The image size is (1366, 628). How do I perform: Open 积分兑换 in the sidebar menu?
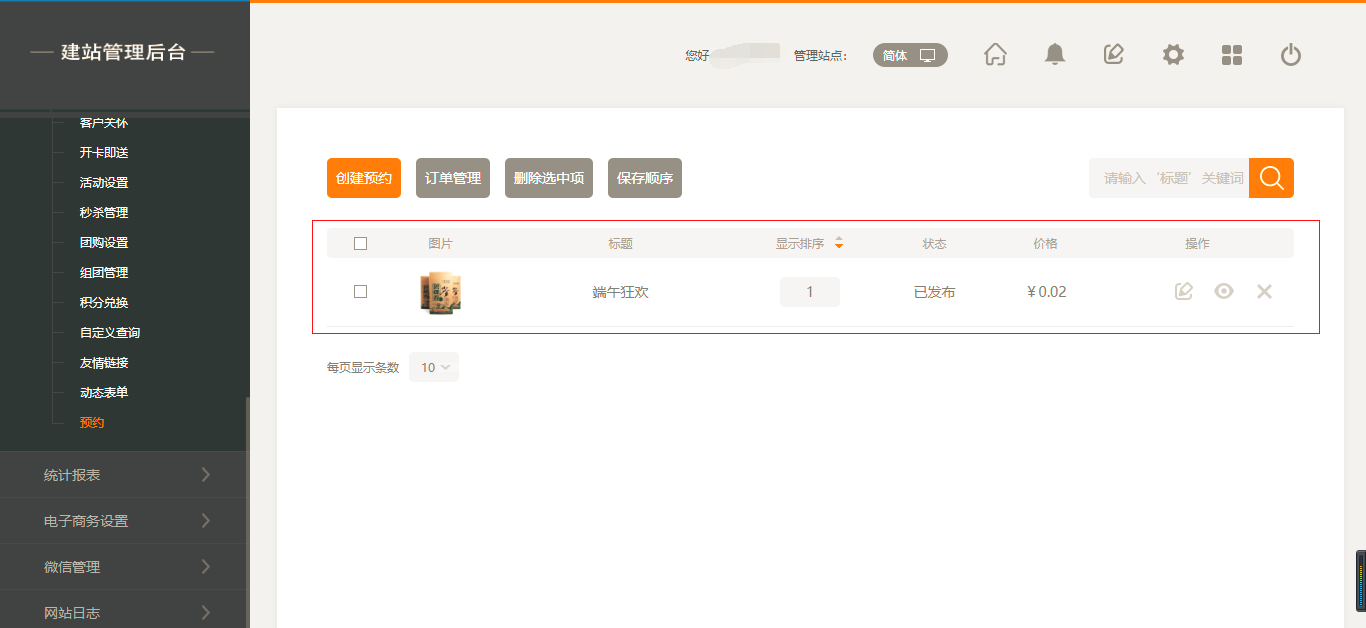pos(104,303)
